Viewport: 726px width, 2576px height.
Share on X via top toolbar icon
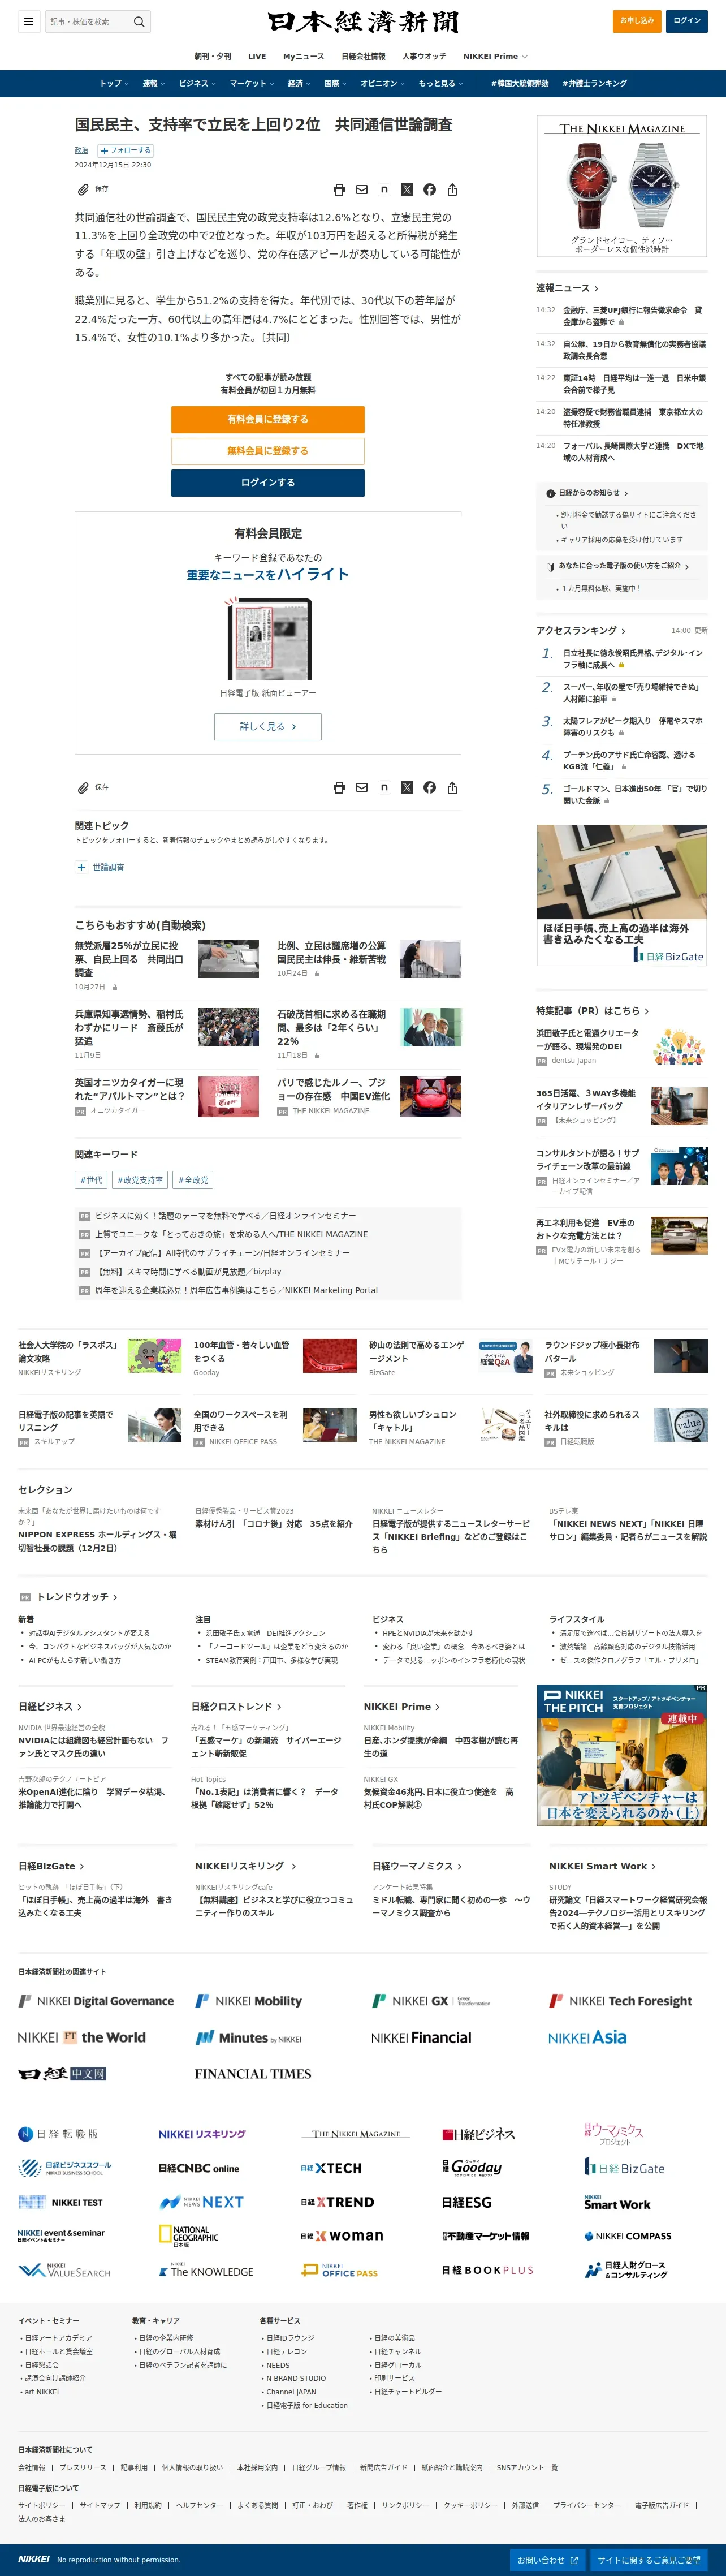pos(407,189)
